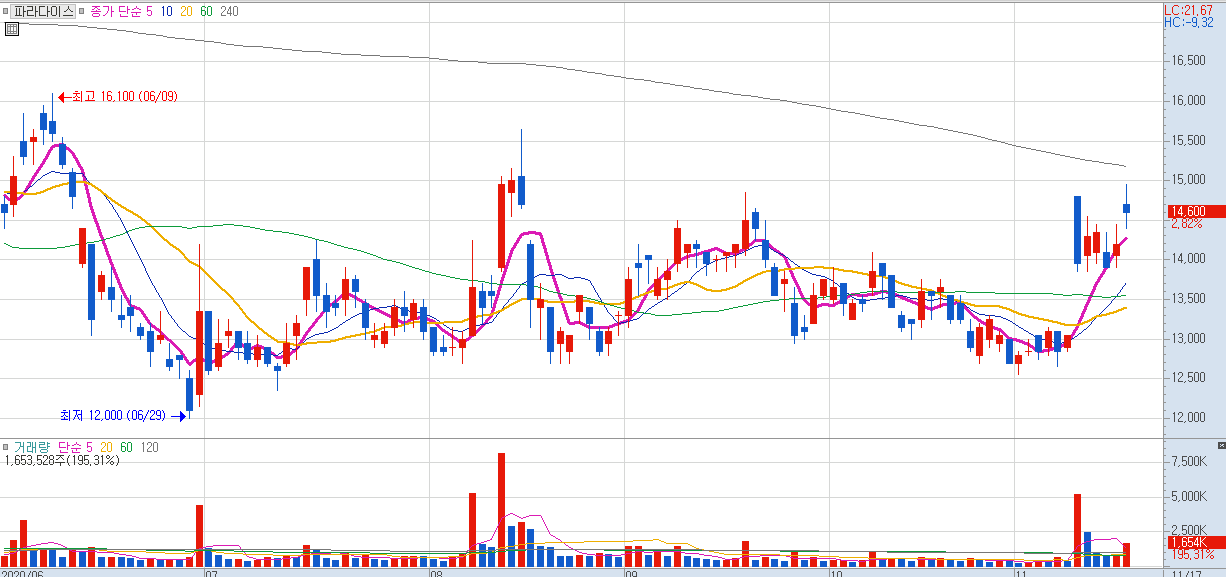
Task: Click the 14,000 price axis label
Action: tap(1188, 259)
